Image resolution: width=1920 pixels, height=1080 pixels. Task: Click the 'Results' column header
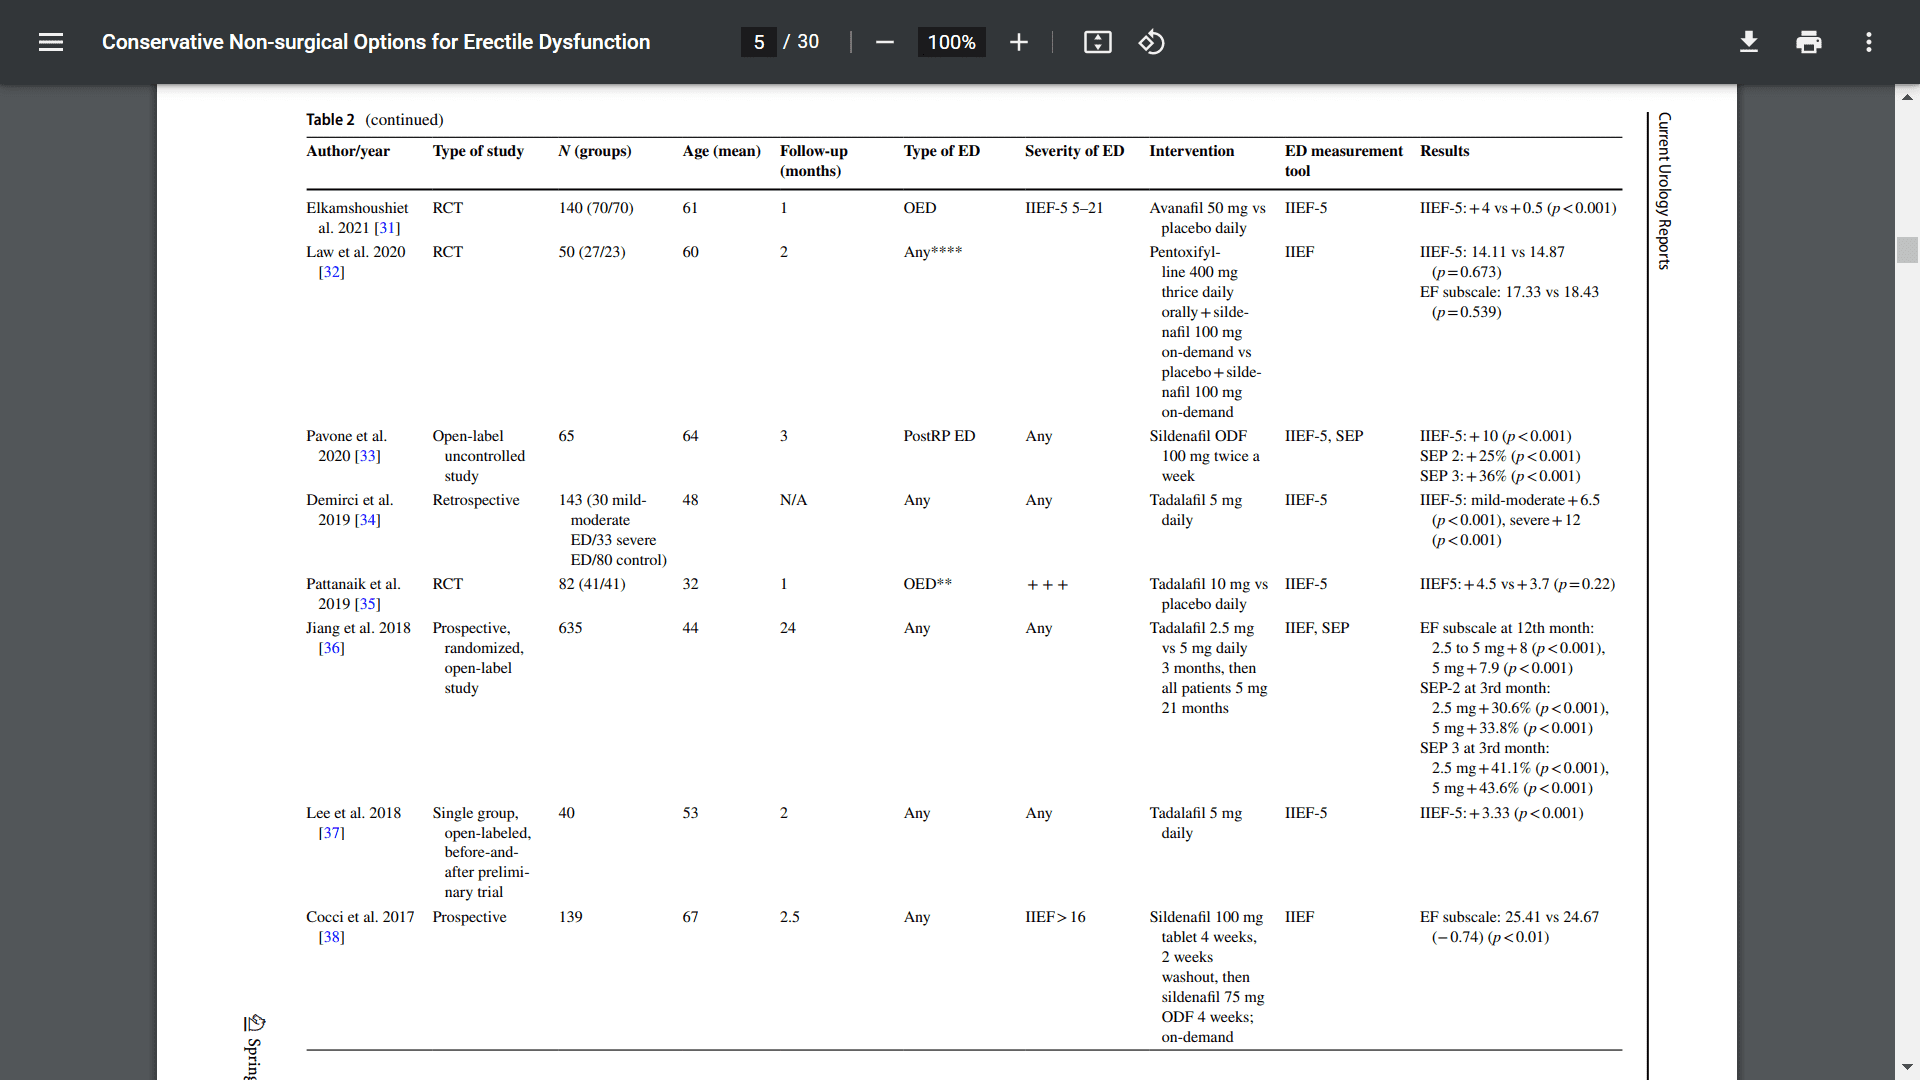coord(1444,151)
